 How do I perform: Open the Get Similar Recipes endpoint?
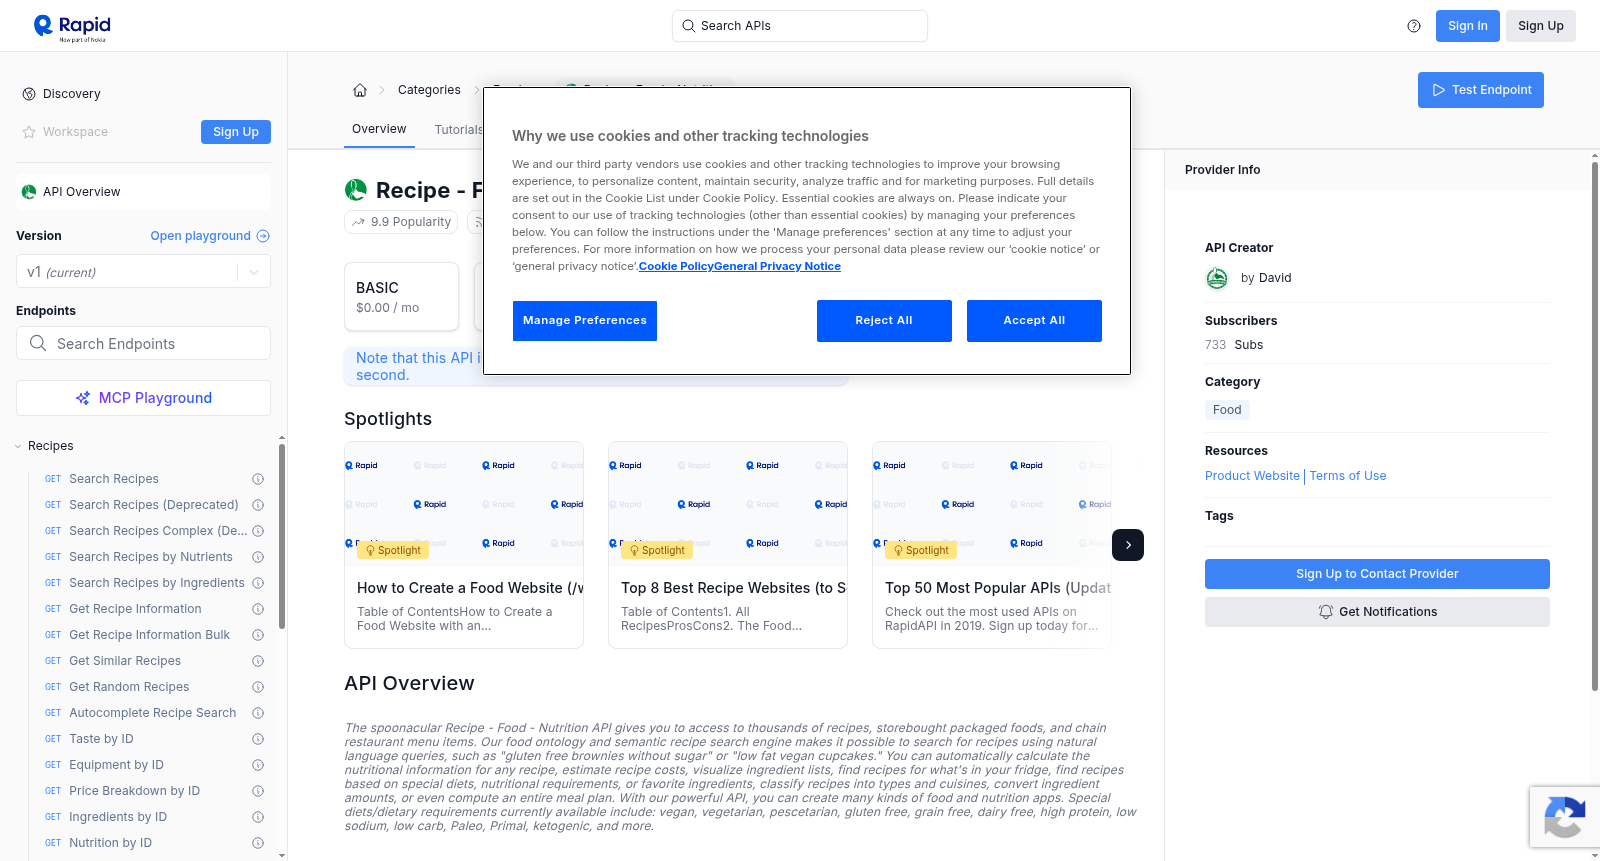click(x=125, y=661)
